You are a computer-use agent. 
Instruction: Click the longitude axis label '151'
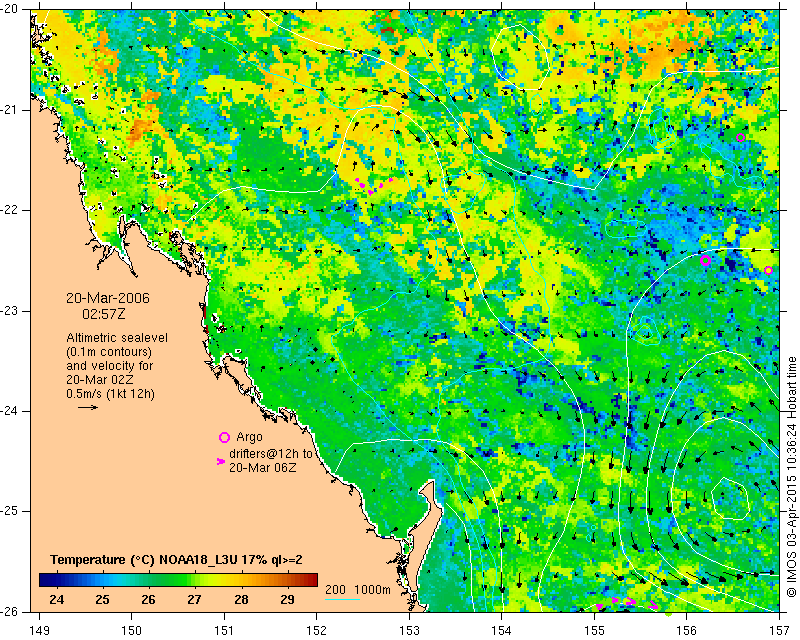pos(224,630)
